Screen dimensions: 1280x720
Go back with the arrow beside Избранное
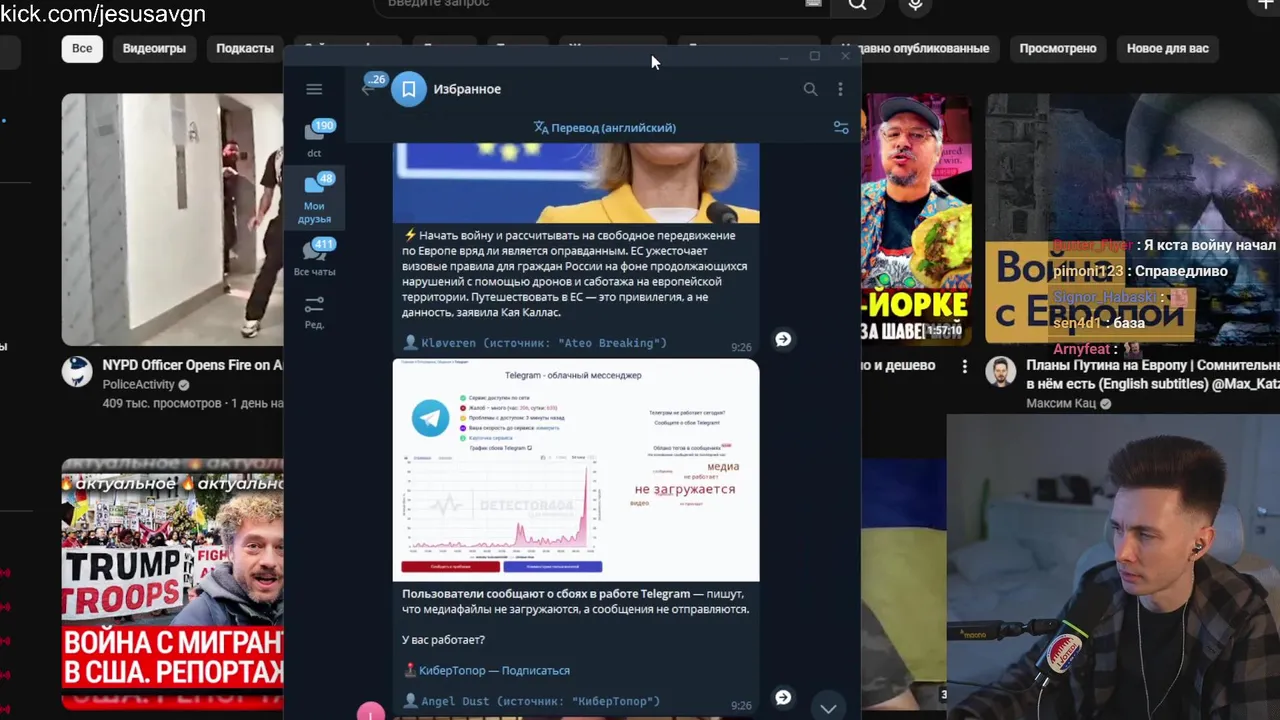(369, 89)
